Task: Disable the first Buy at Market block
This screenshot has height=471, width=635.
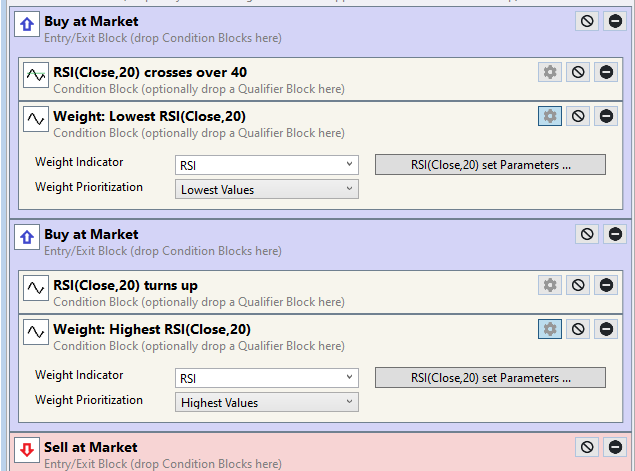Action: pyautogui.click(x=587, y=21)
